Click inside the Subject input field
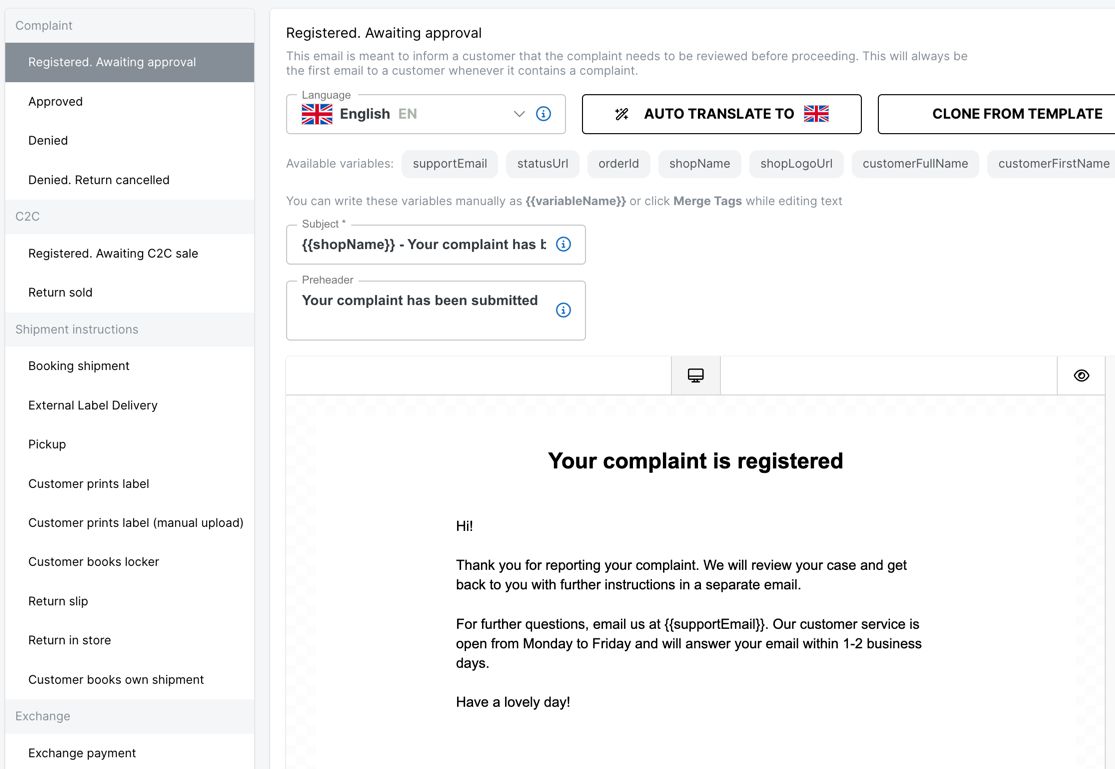 point(420,244)
